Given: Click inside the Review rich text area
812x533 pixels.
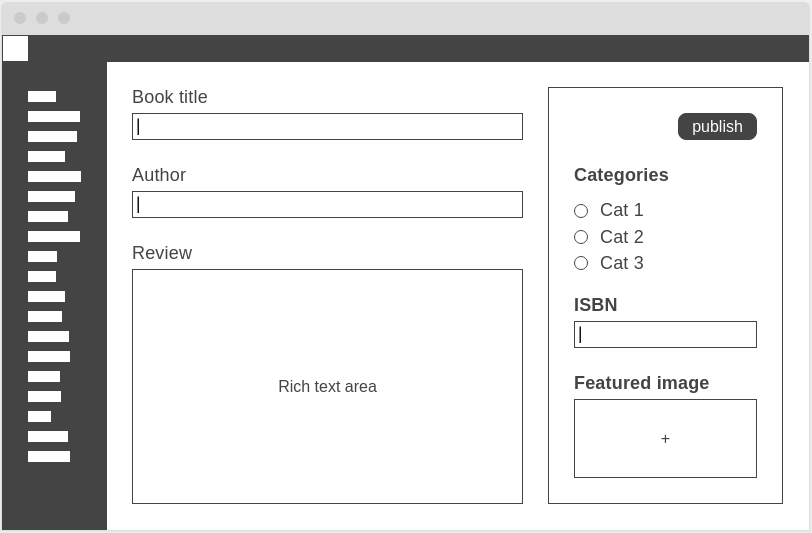Looking at the screenshot, I should pyautogui.click(x=327, y=386).
